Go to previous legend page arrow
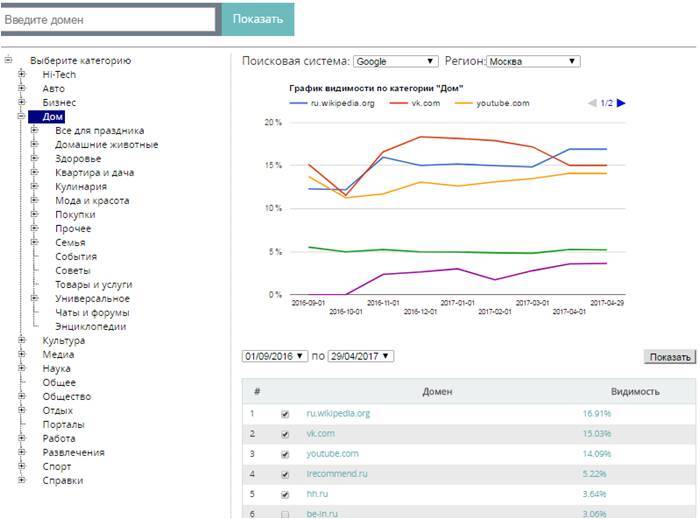 (592, 103)
